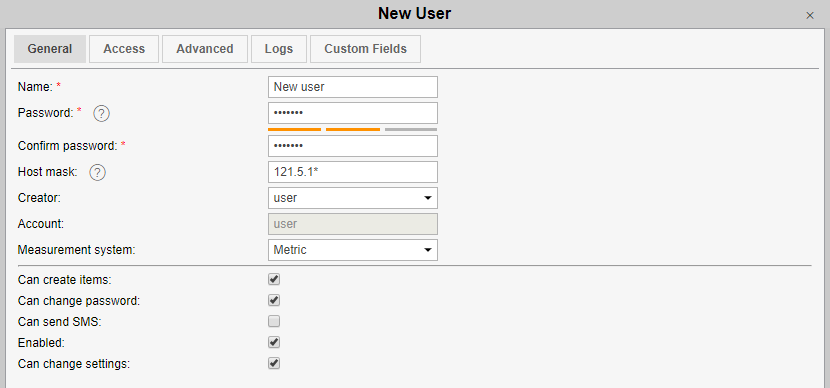Select the General tab
The image size is (830, 388).
click(50, 49)
